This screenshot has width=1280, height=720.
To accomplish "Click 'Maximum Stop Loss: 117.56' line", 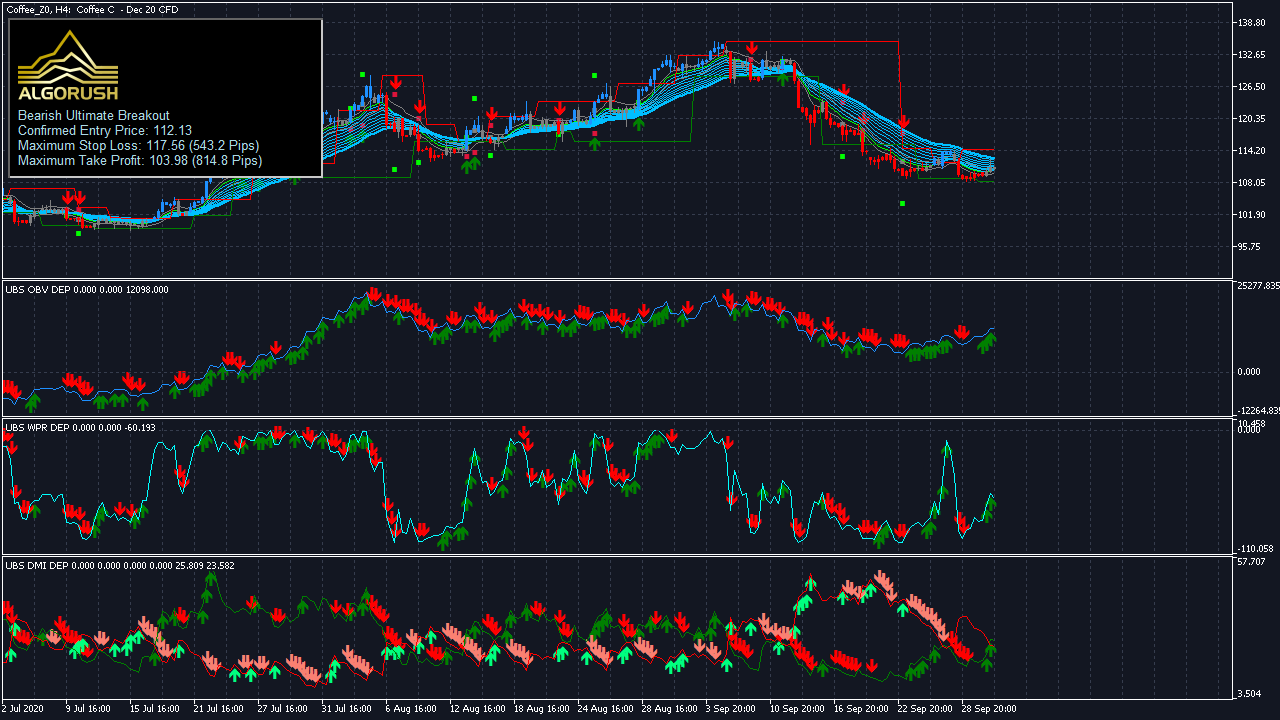I will pyautogui.click(x=139, y=146).
